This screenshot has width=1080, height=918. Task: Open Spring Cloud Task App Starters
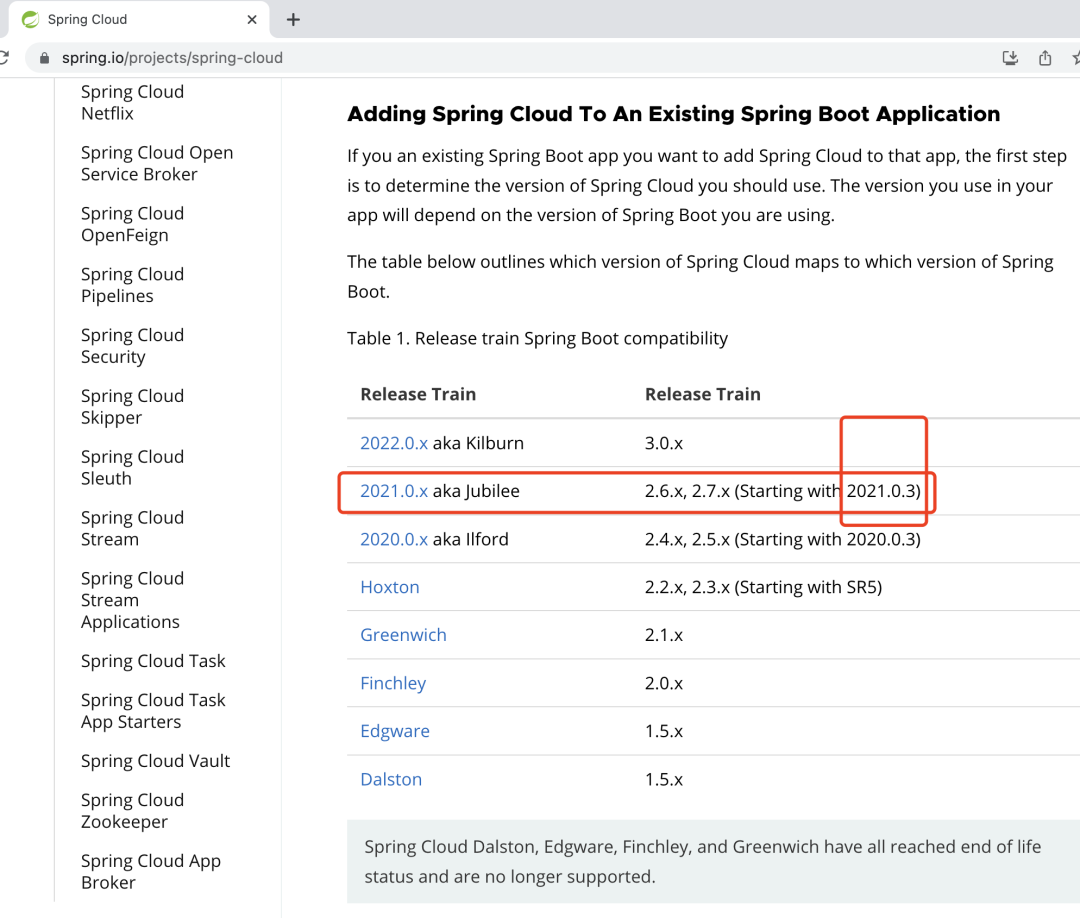click(153, 711)
